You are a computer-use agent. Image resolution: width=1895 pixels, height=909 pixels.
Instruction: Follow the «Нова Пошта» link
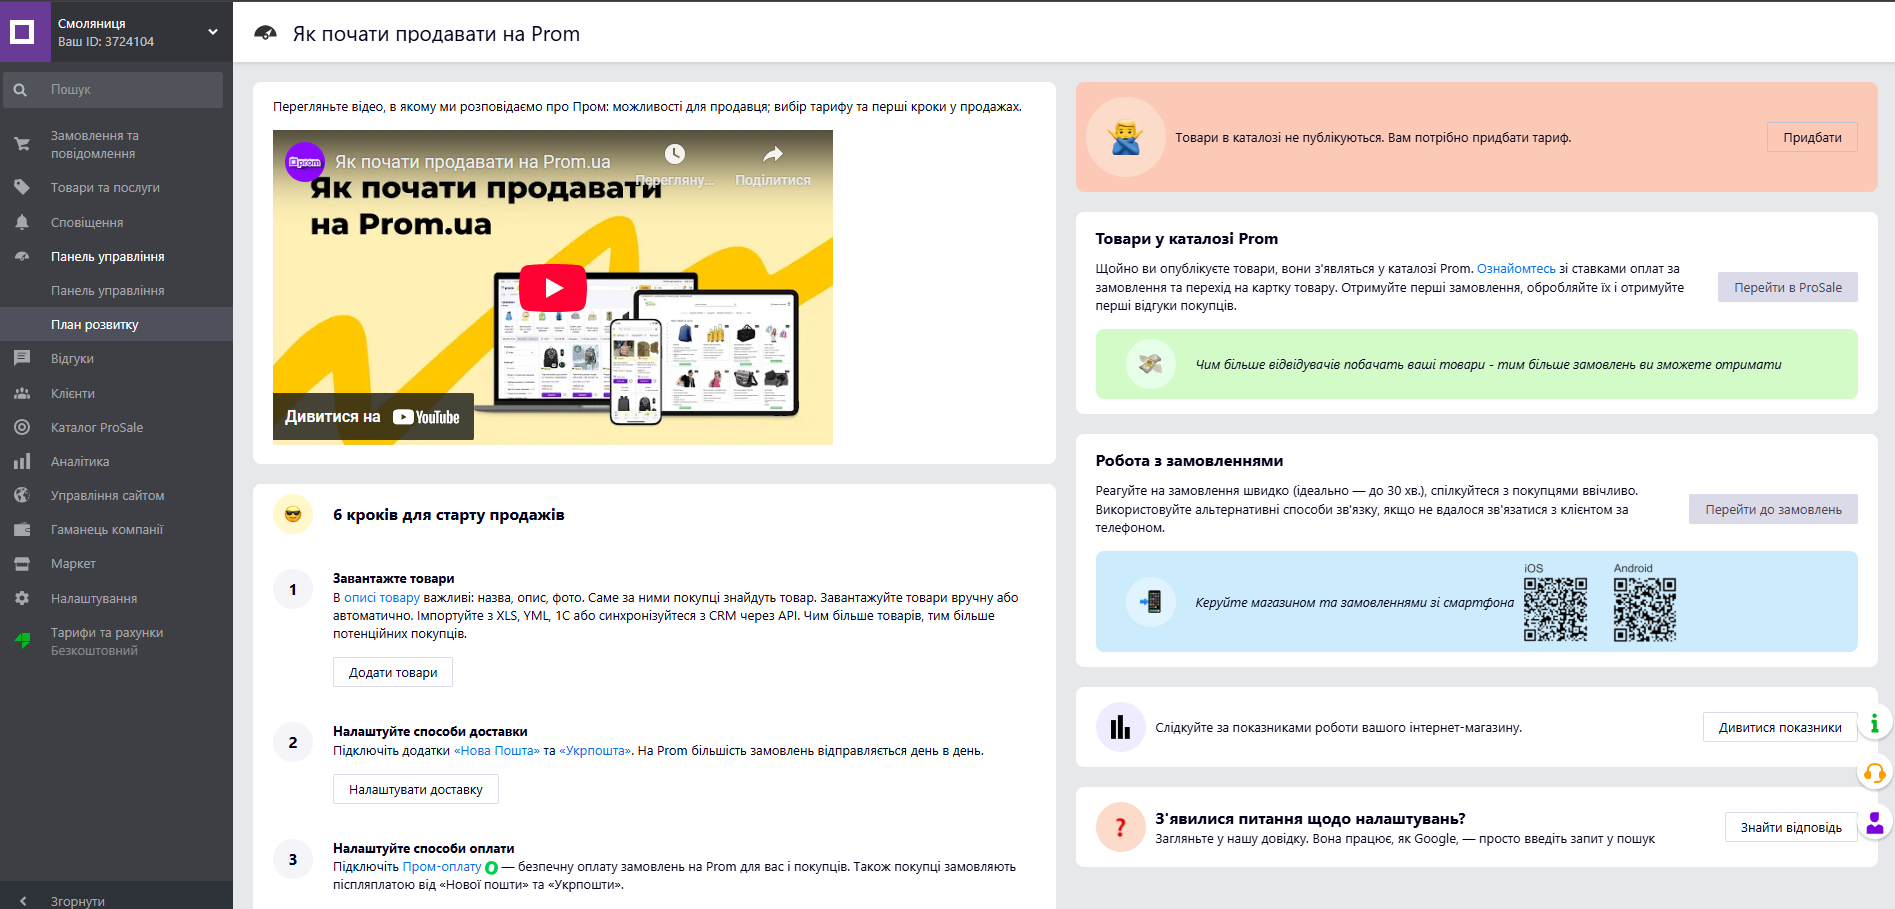pyautogui.click(x=497, y=751)
